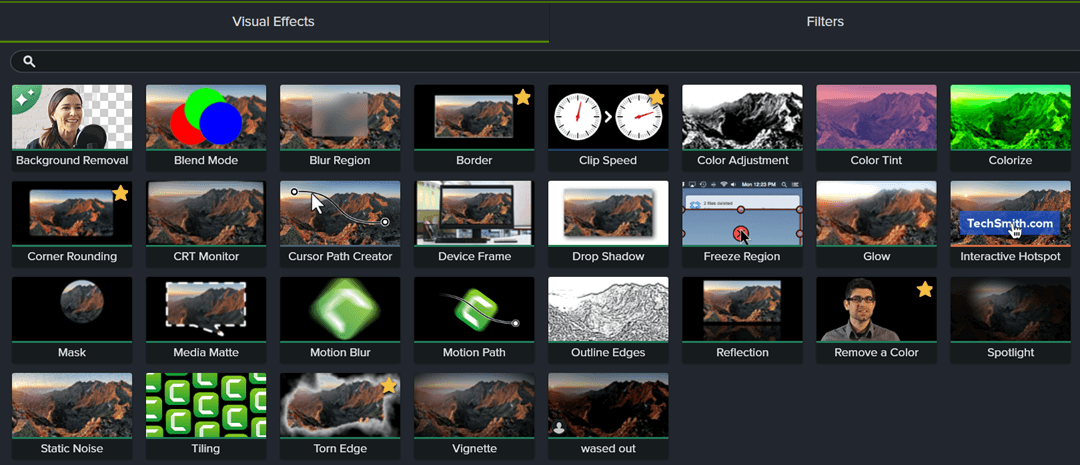The height and width of the screenshot is (465, 1080).
Task: Select the CRT Monitor effect thumbnail
Action: point(206,214)
